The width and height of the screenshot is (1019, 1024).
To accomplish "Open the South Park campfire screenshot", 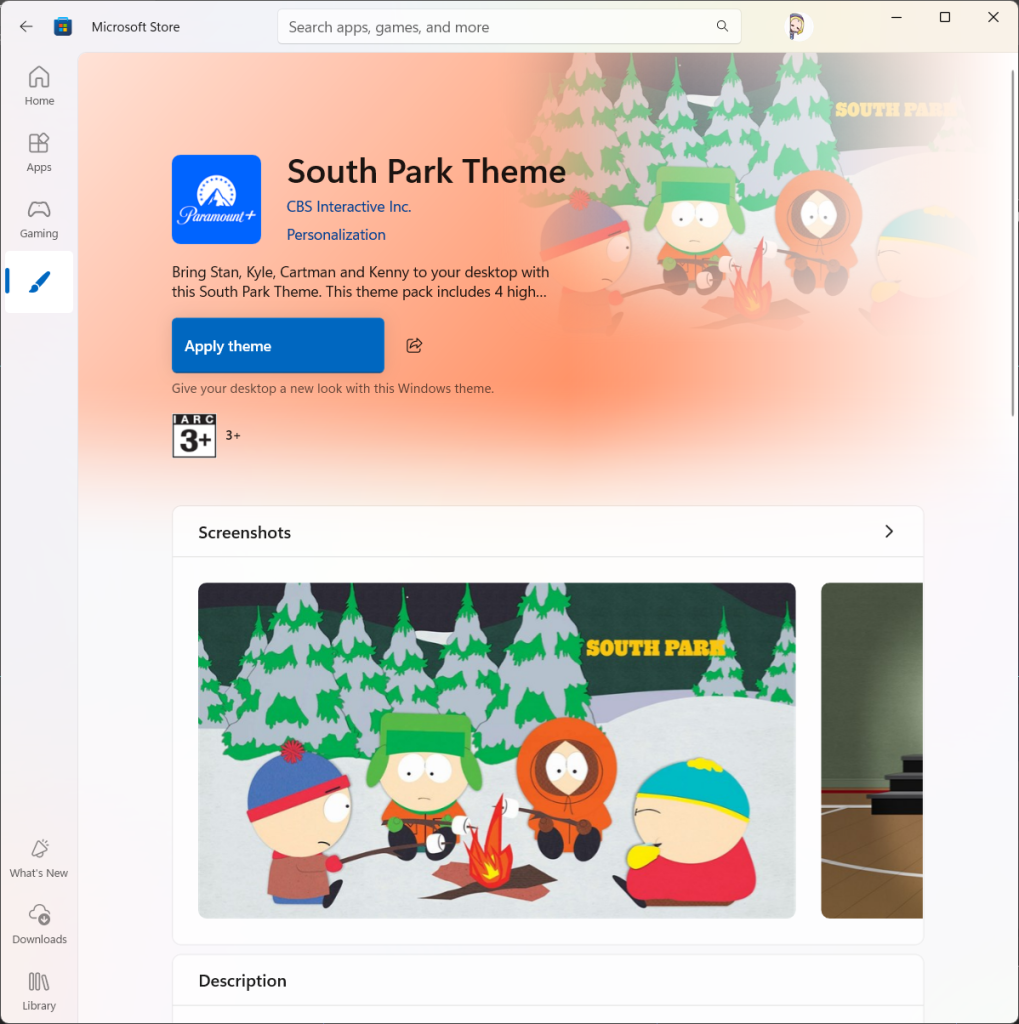I will click(x=496, y=750).
